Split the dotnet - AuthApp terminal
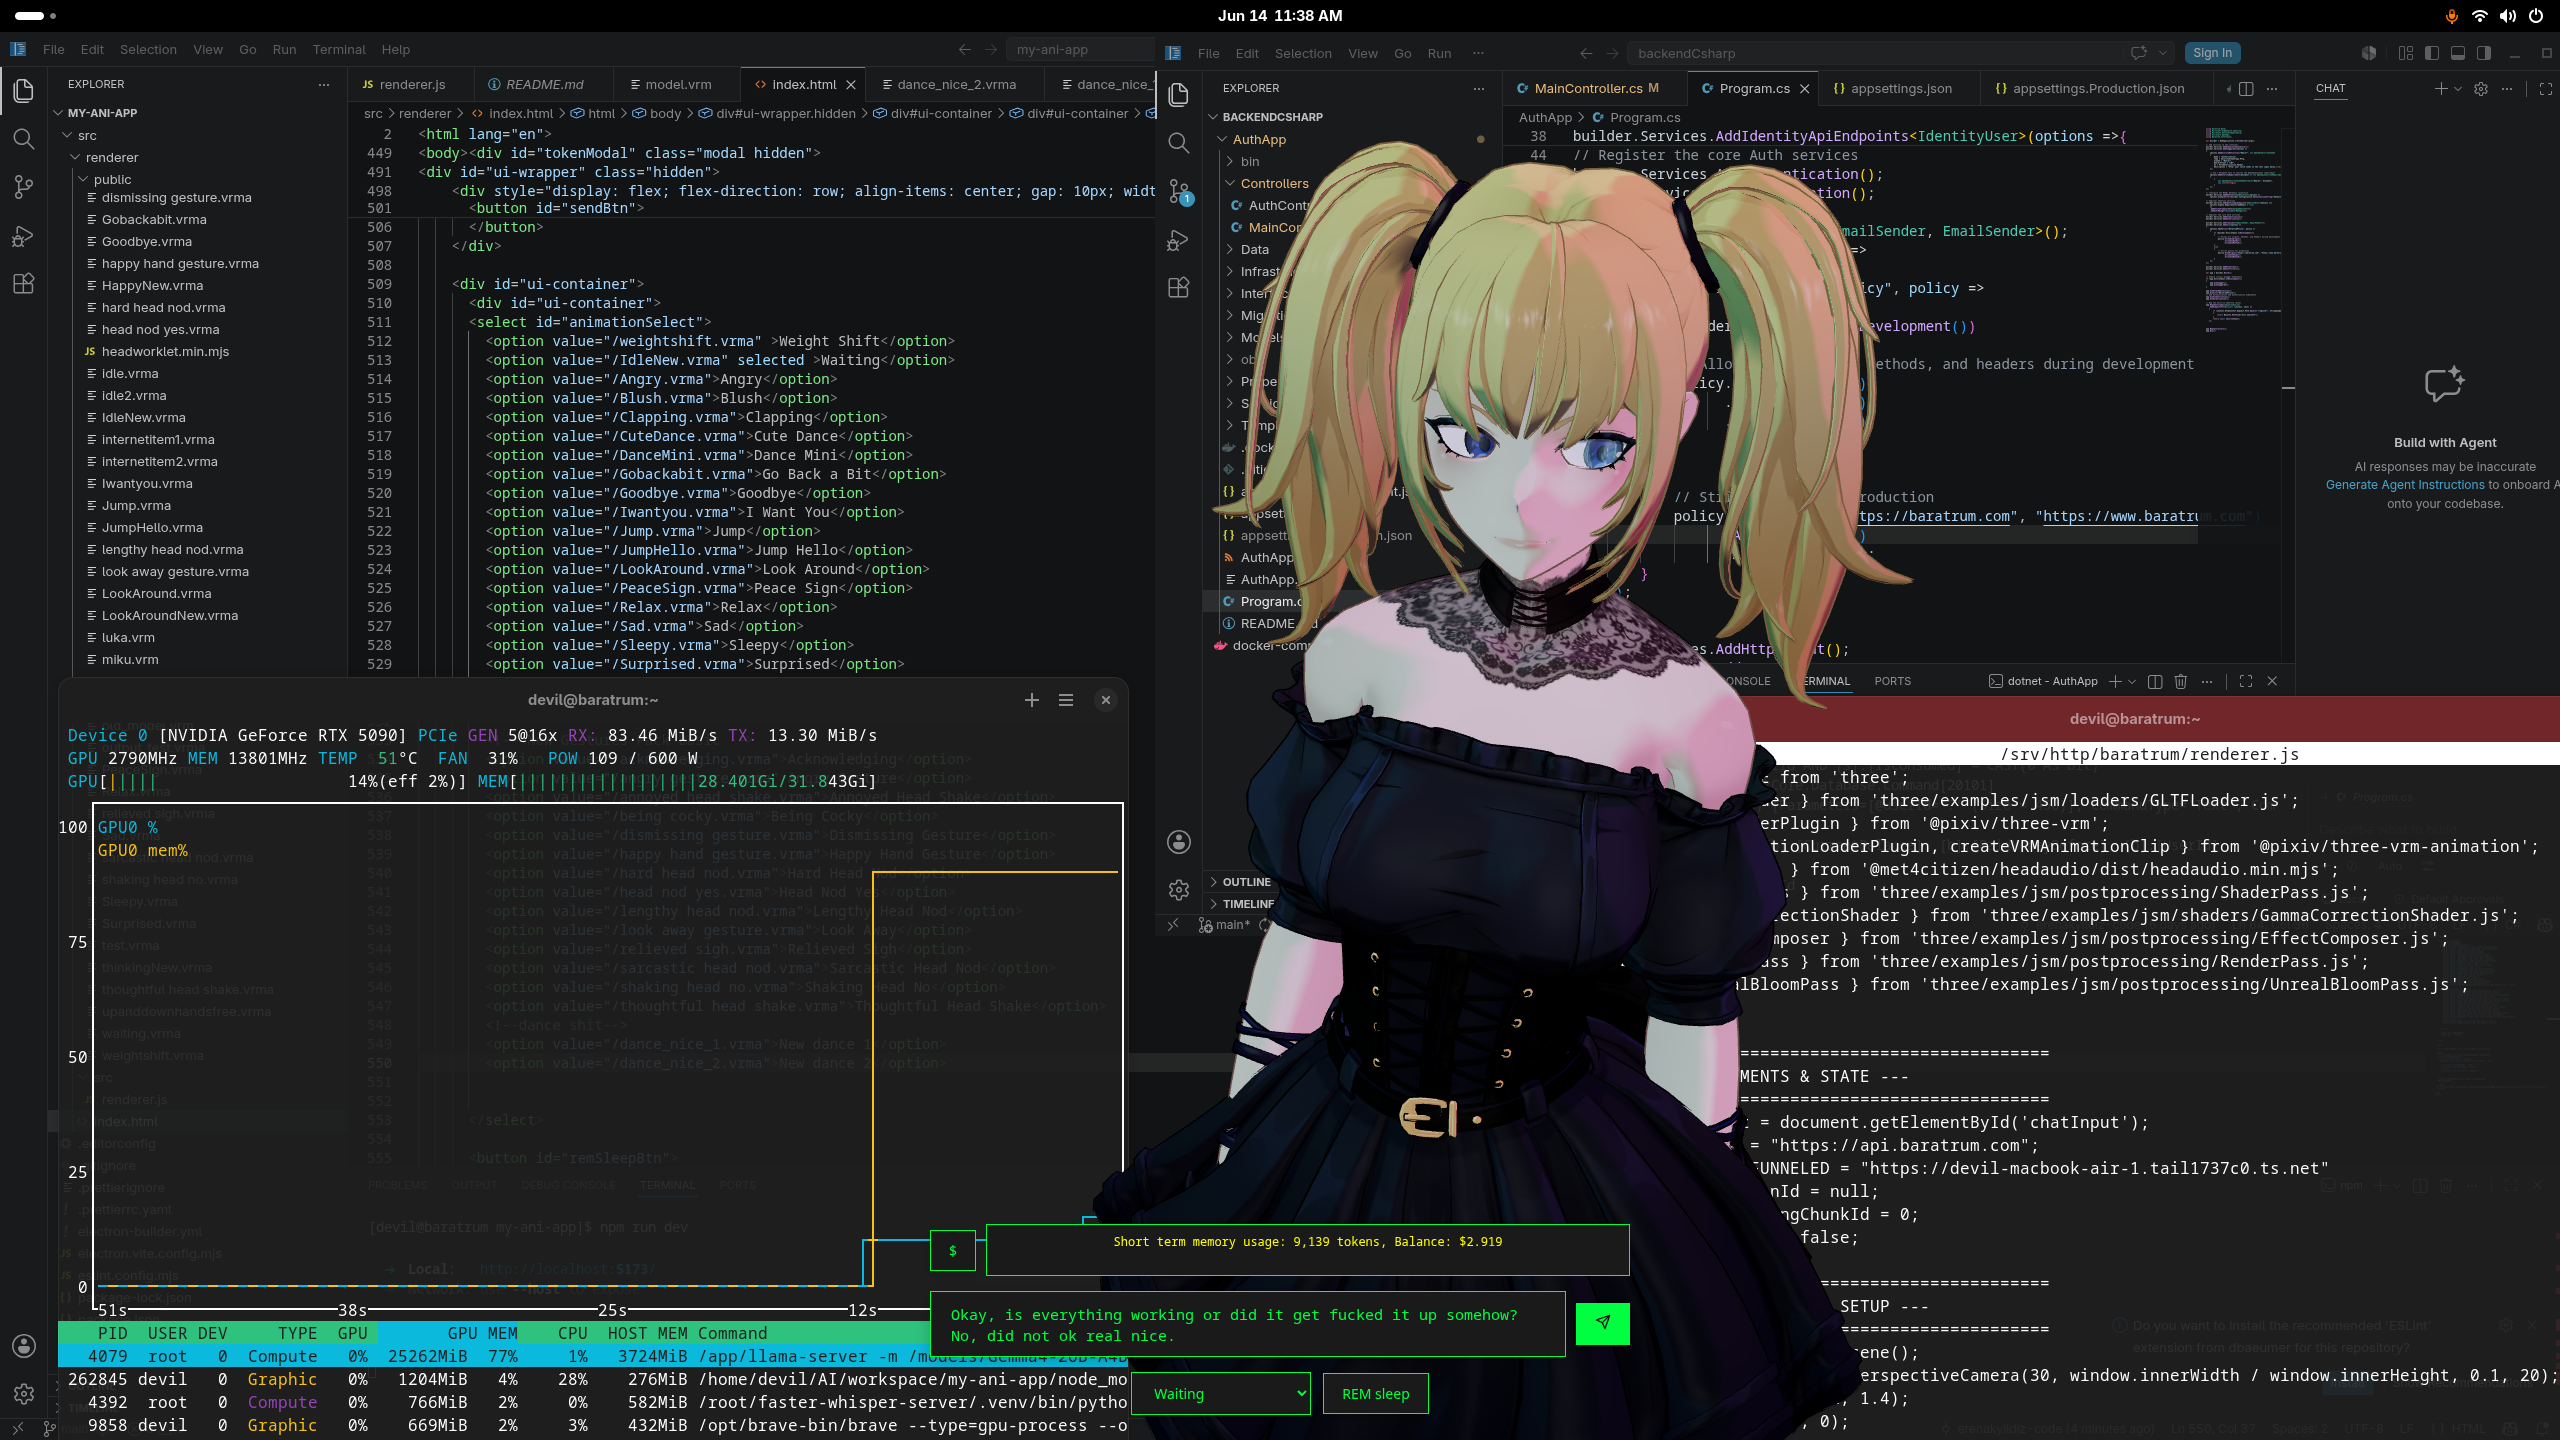Viewport: 2560px width, 1440px height. [x=2155, y=681]
